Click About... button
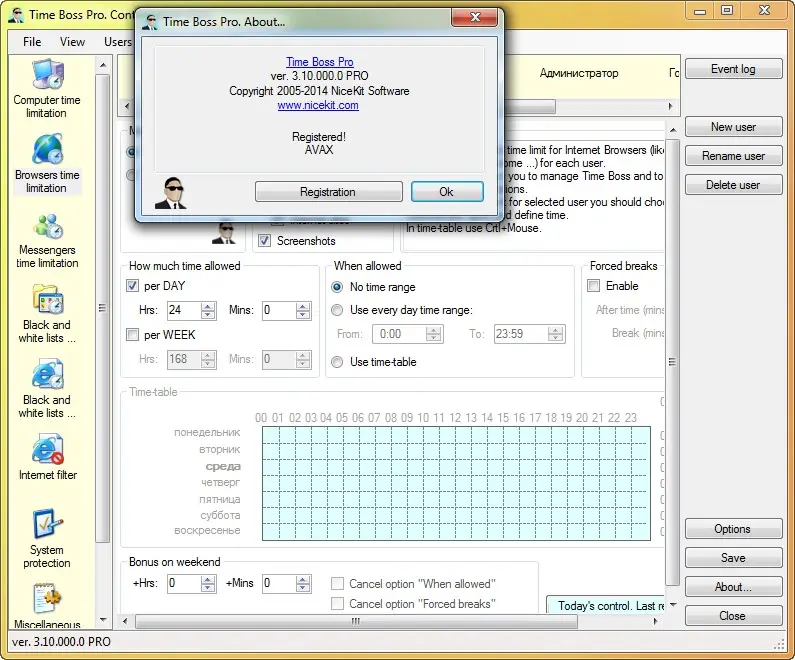The image size is (795, 660). [733, 586]
